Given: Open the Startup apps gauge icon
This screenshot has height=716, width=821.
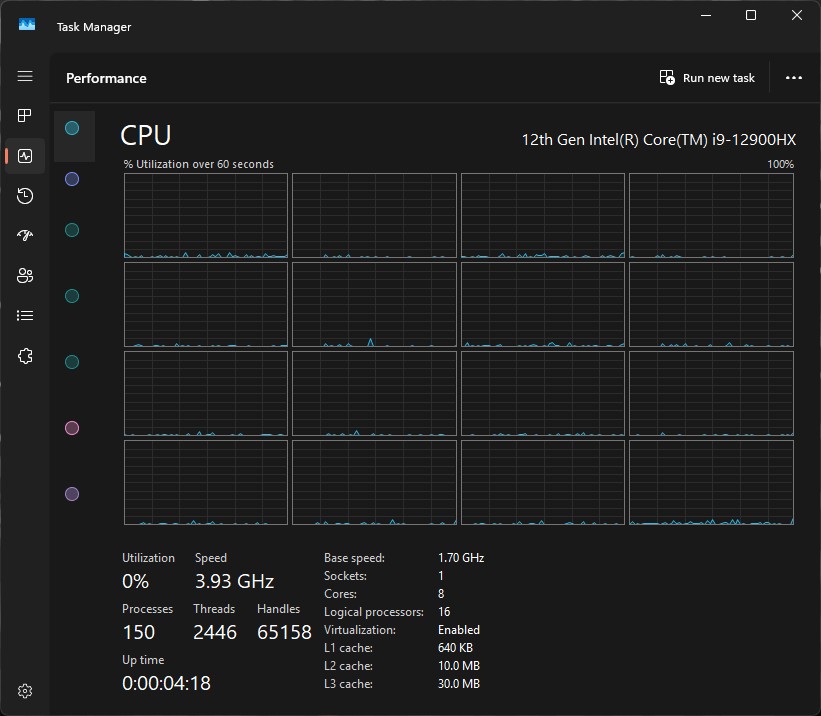Looking at the screenshot, I should pyautogui.click(x=25, y=235).
